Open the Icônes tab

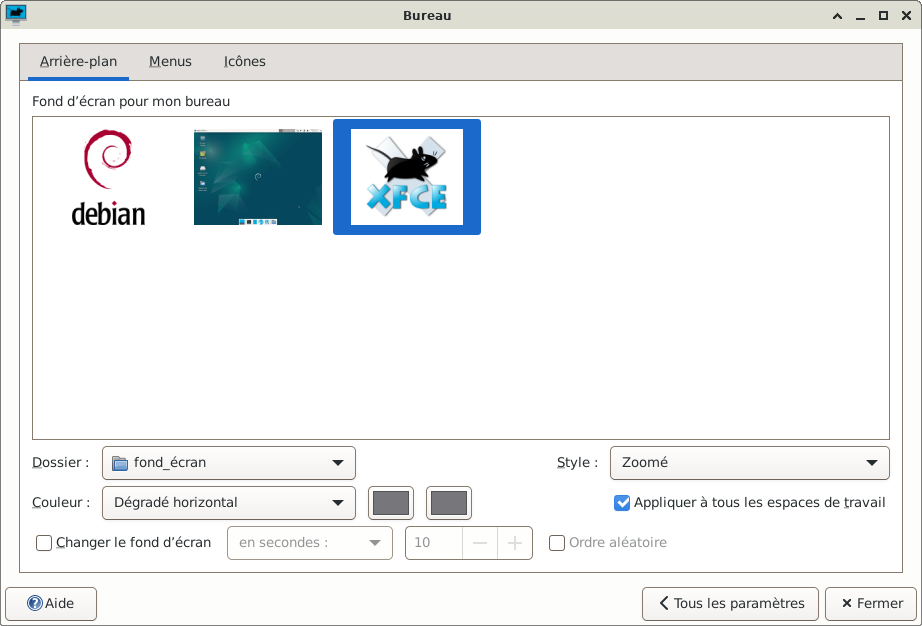[x=245, y=61]
